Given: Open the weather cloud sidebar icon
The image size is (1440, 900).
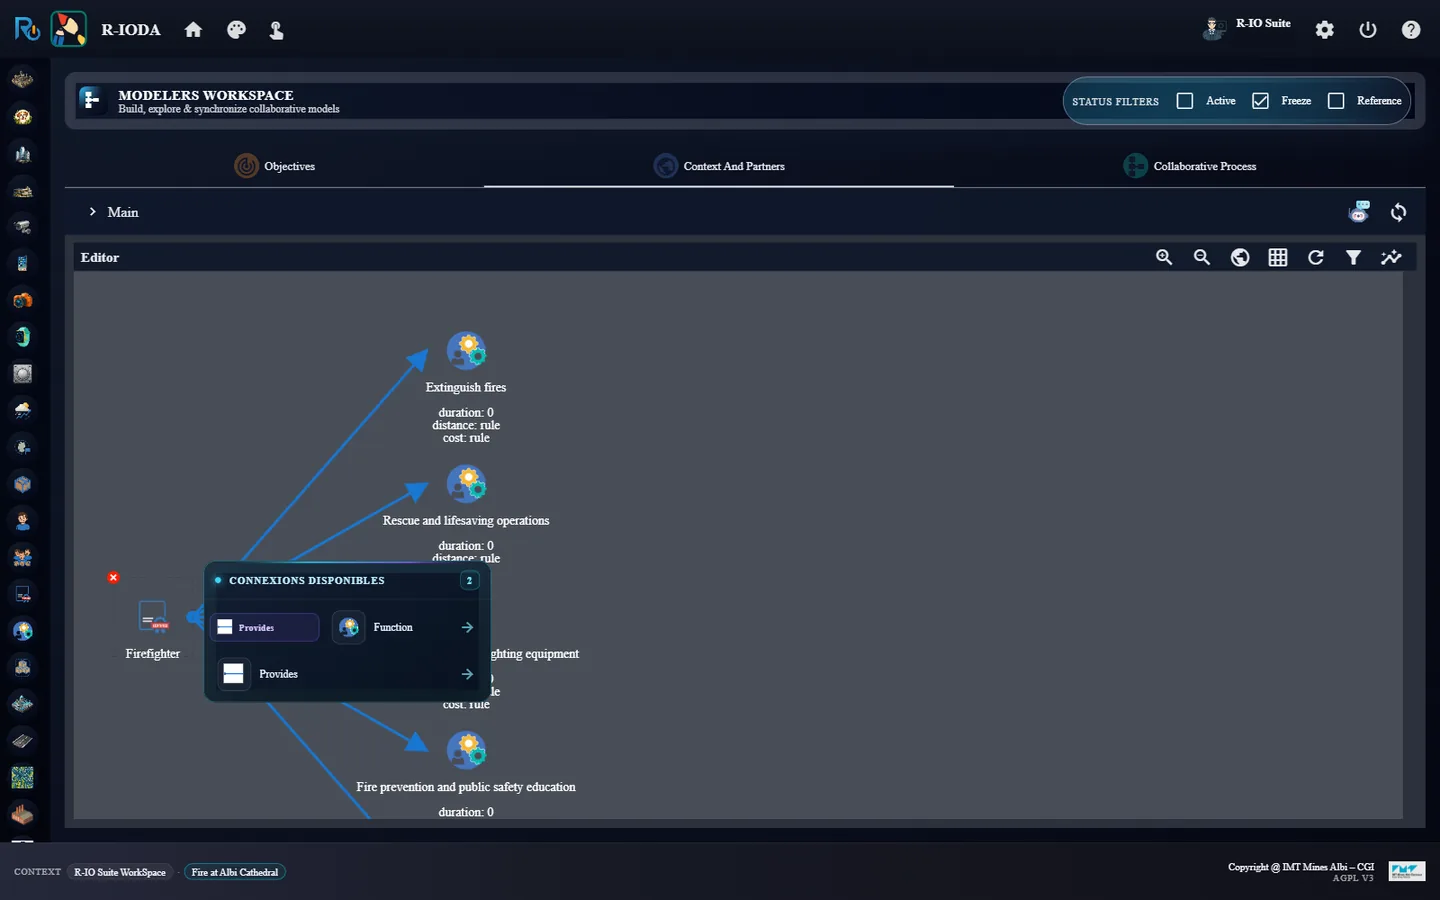Looking at the screenshot, I should (22, 410).
